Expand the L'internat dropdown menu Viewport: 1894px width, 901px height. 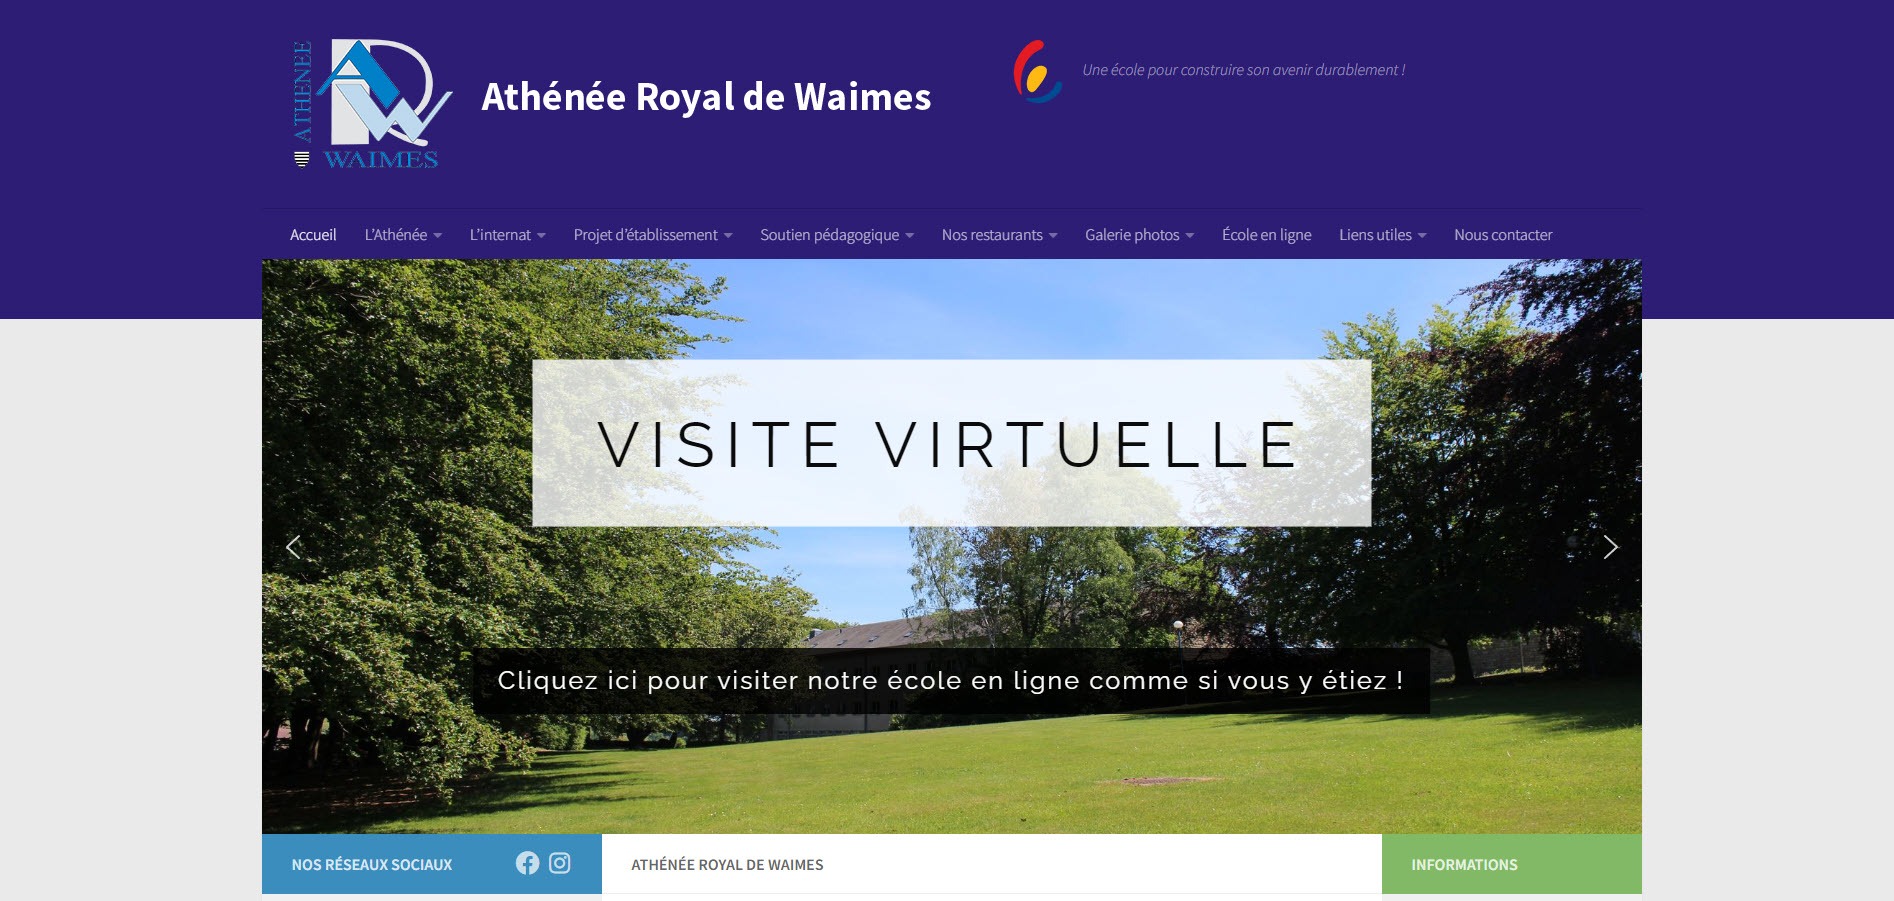point(508,235)
